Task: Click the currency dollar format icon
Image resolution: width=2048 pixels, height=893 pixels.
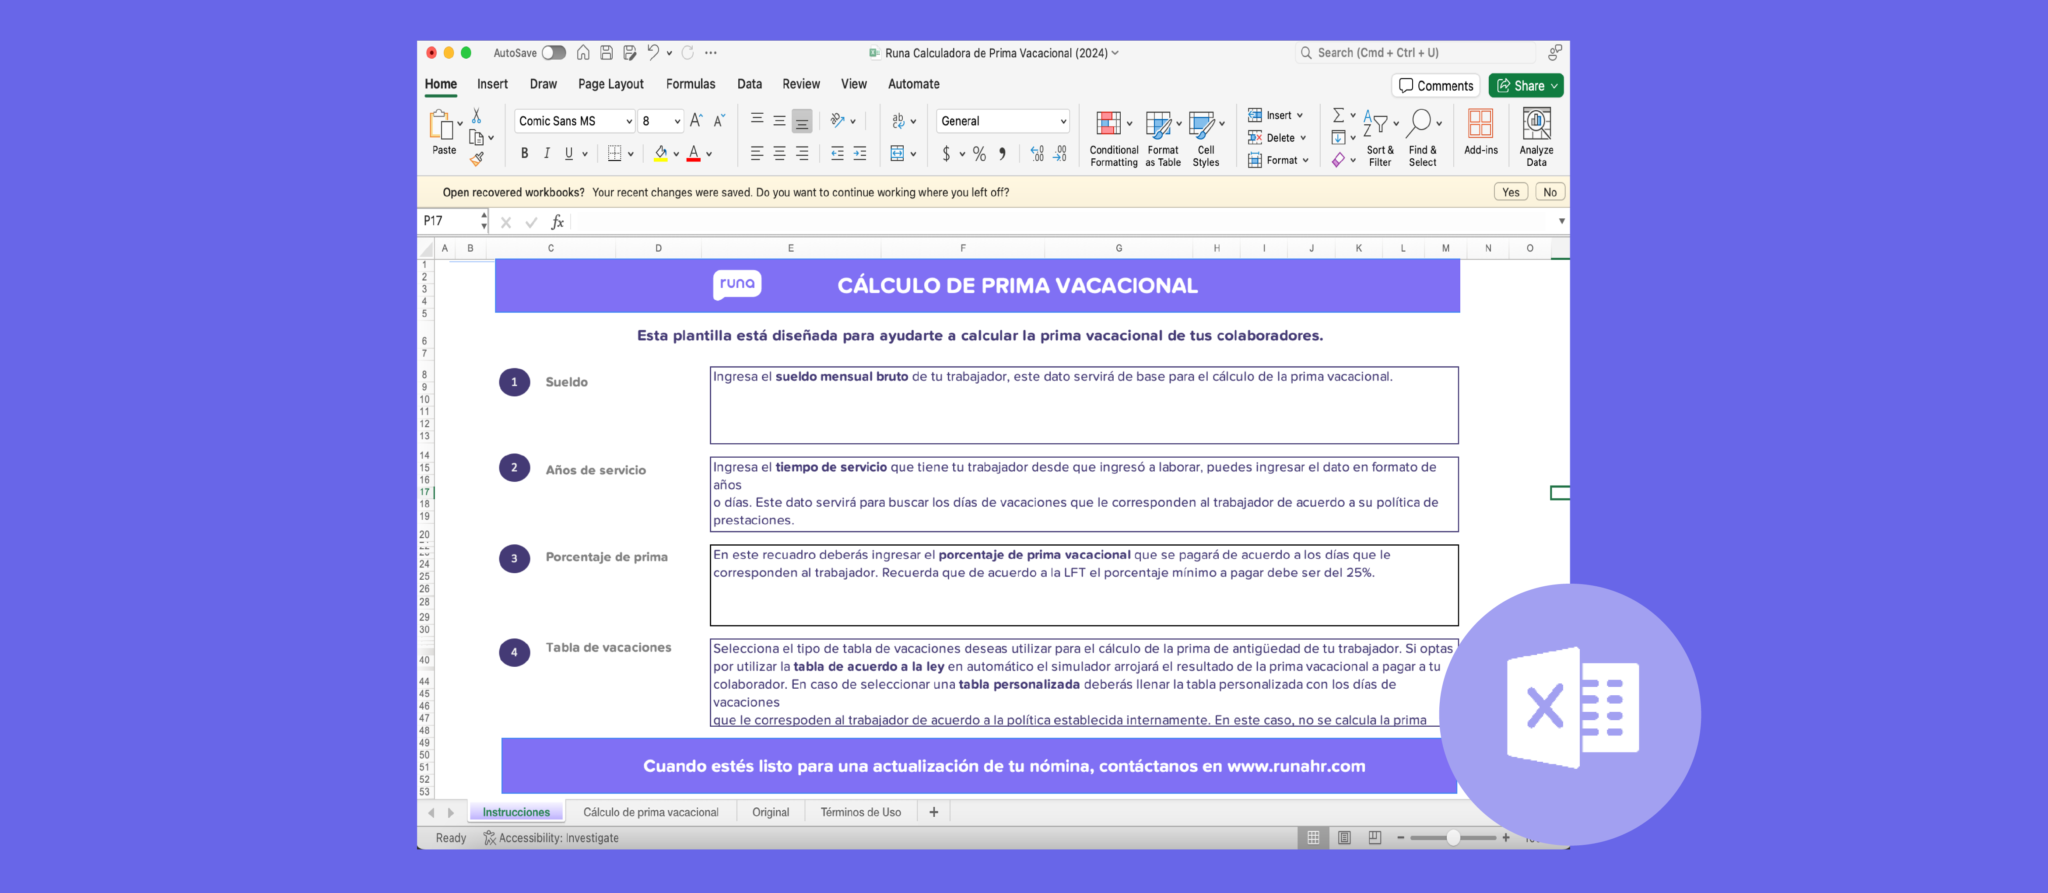Action: [x=946, y=153]
